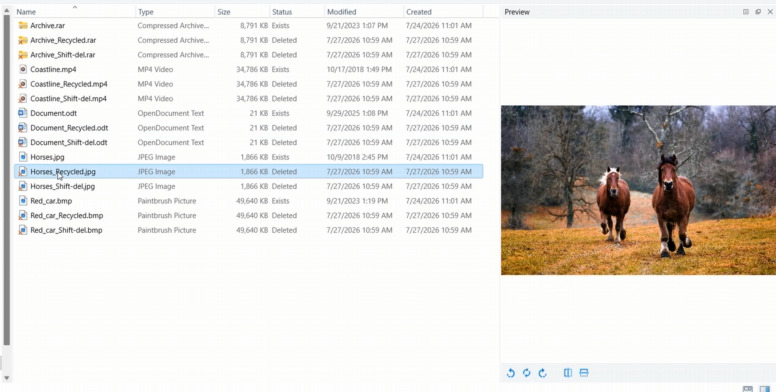Click the Coastline_Shift-del.mp4 video icon
Viewport: 776px width, 392px height.
[x=23, y=98]
